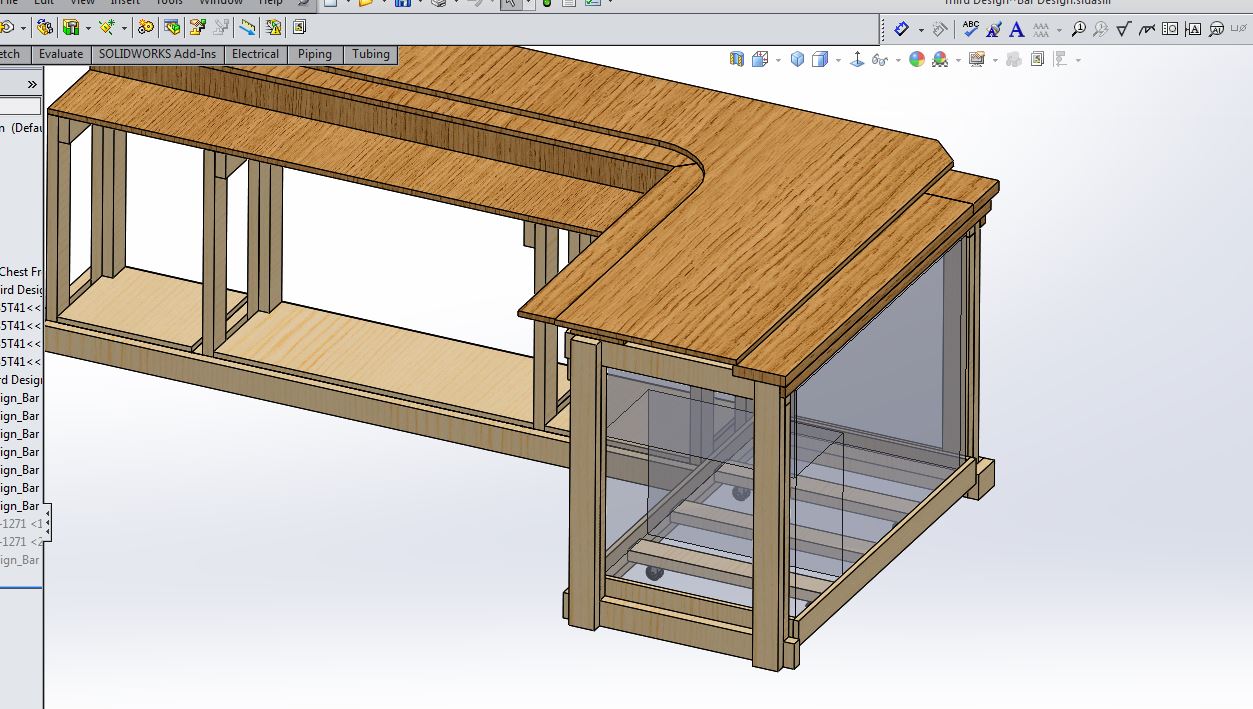The width and height of the screenshot is (1253, 709).
Task: Open the Window menu
Action: pos(221,2)
